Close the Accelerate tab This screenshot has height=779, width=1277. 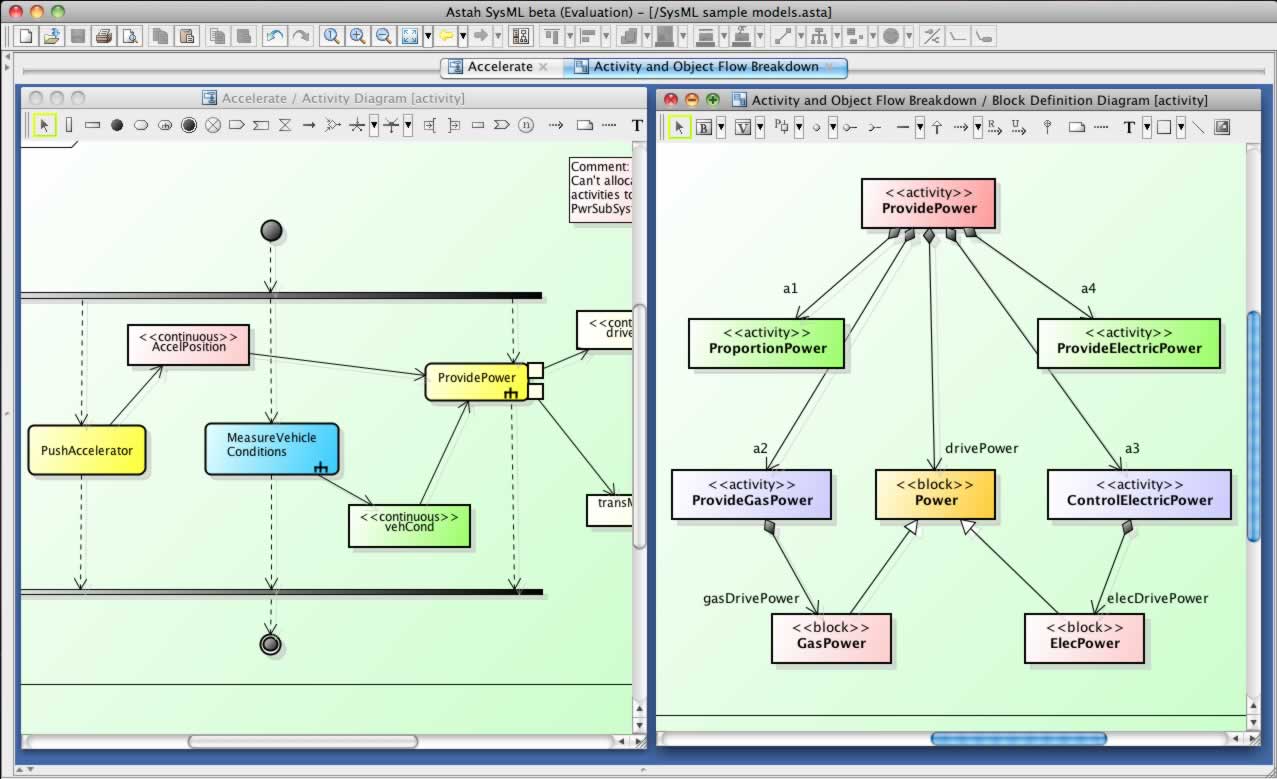543,67
